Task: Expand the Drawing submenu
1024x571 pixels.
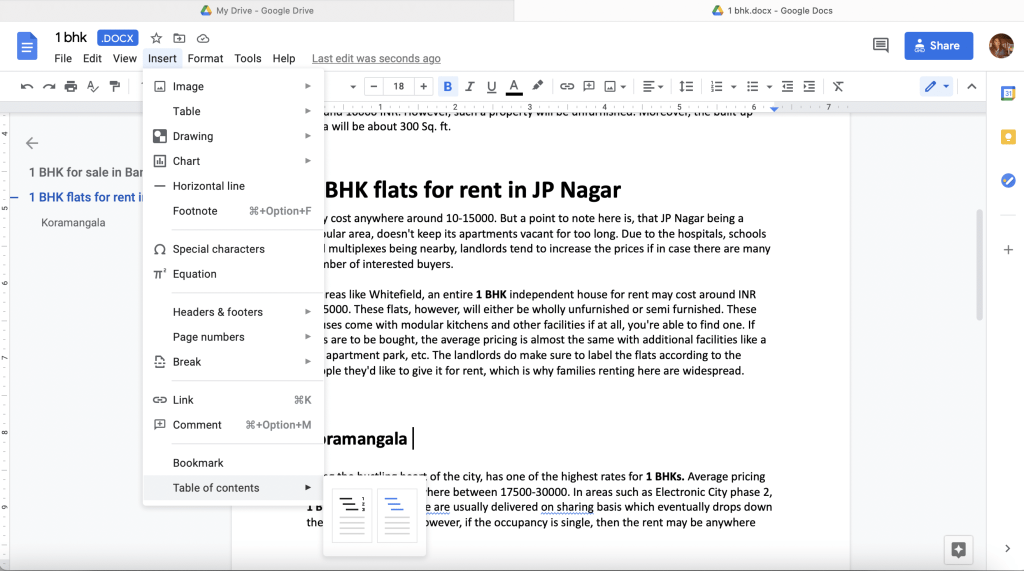Action: 233,136
